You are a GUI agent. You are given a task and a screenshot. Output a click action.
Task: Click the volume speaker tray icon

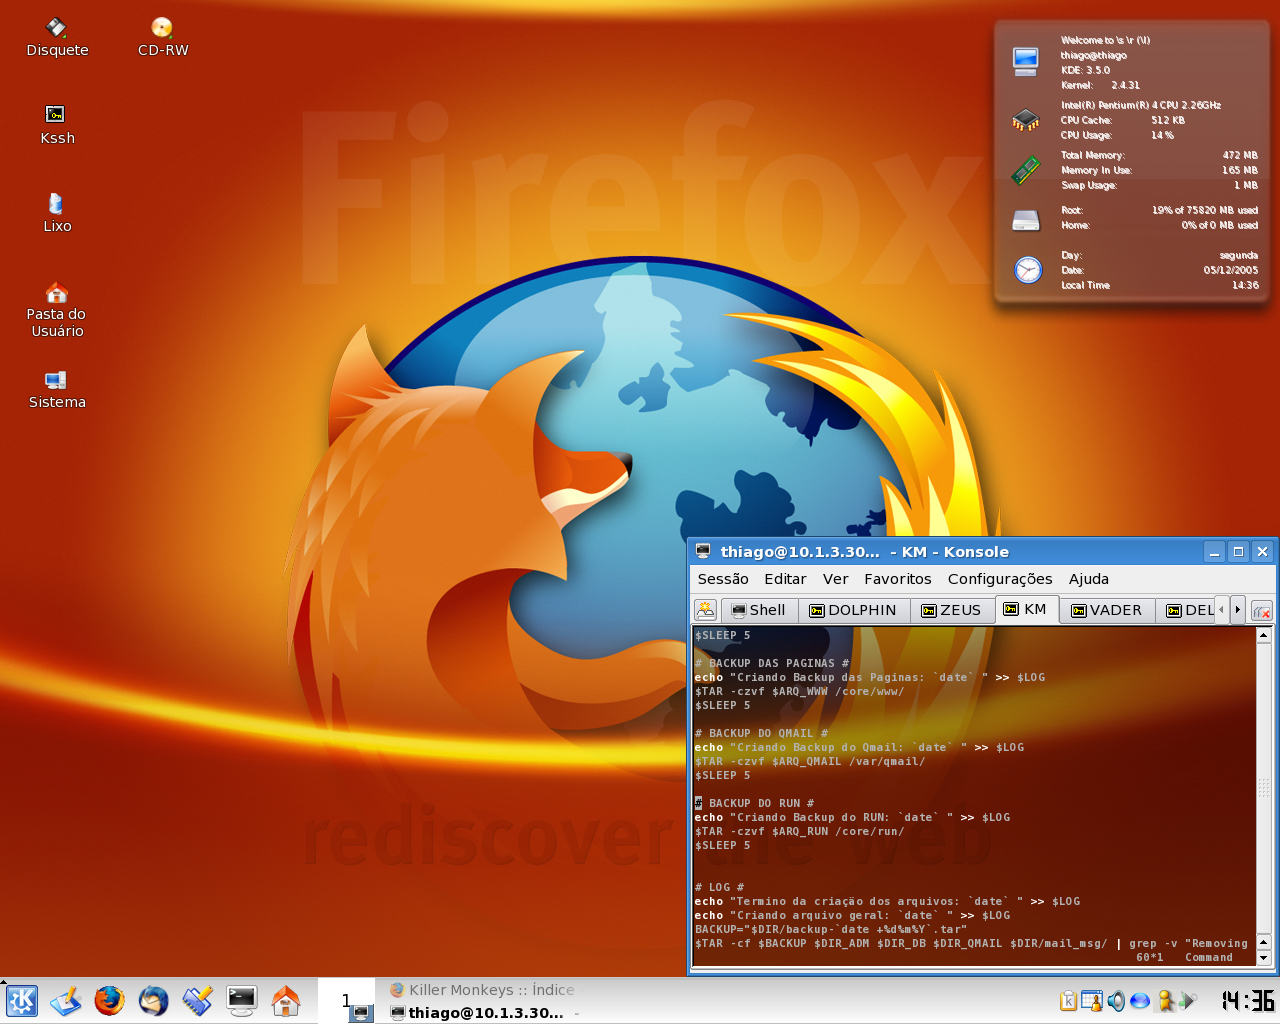point(1116,1001)
